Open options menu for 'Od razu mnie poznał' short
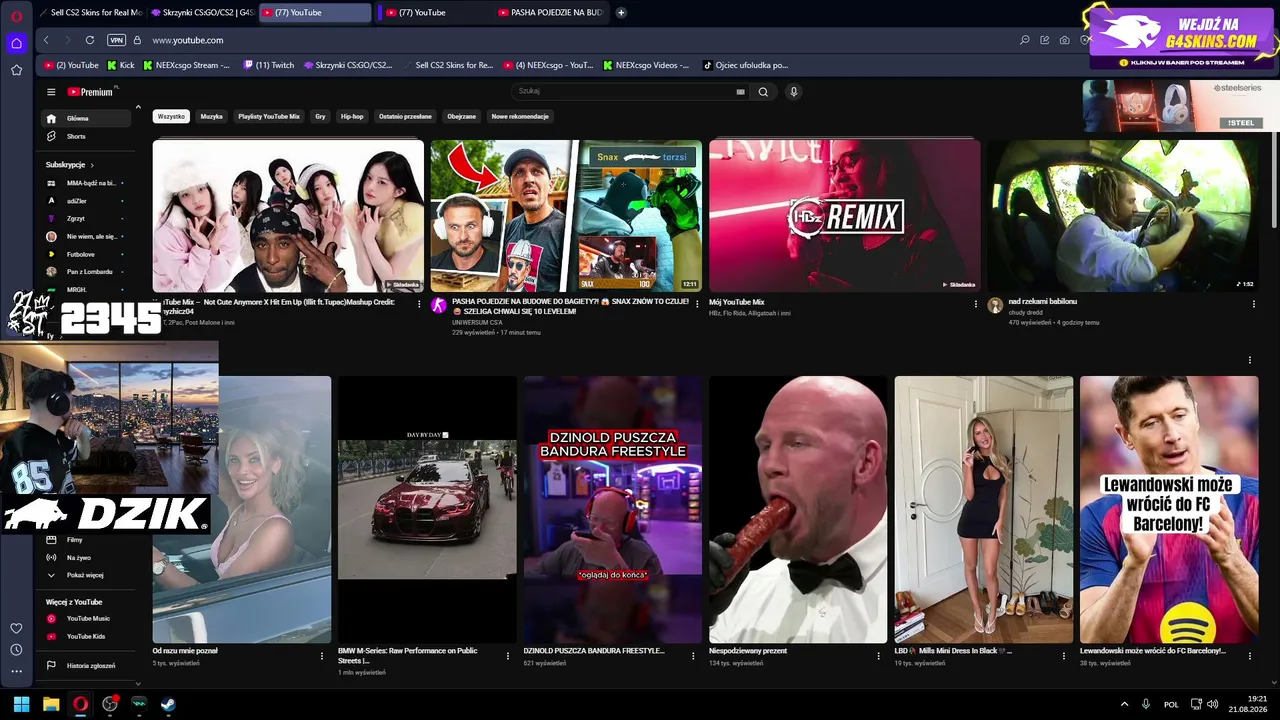The height and width of the screenshot is (720, 1280). click(322, 656)
